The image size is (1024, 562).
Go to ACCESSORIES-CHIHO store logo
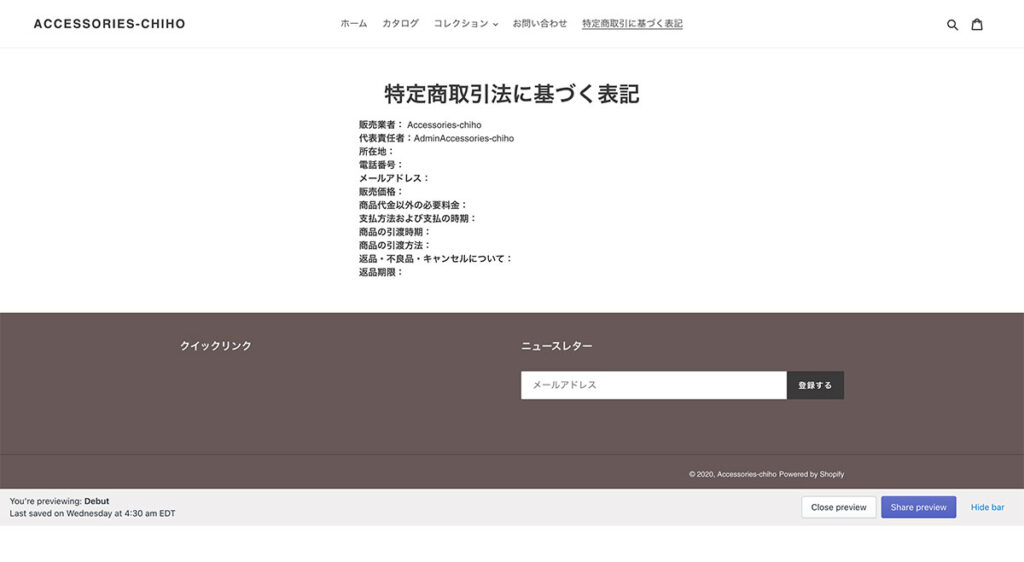[110, 23]
